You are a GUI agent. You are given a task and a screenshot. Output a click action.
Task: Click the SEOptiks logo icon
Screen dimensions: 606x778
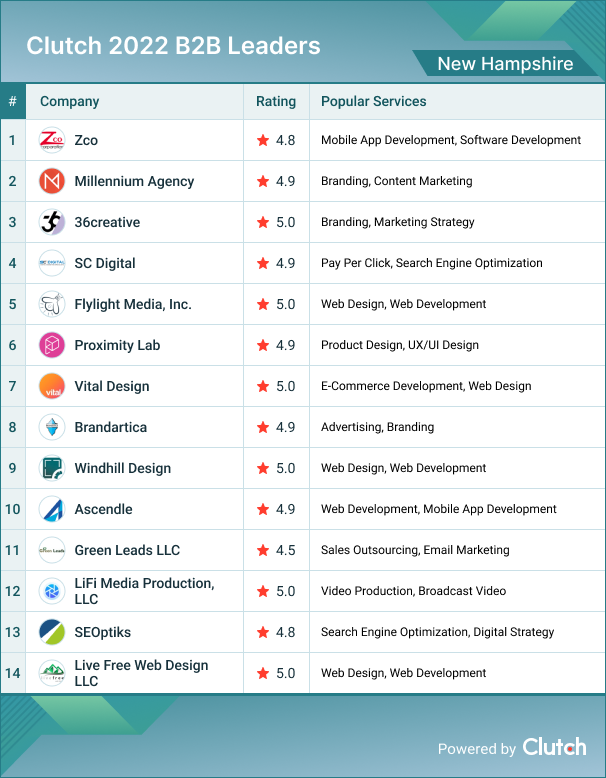pos(52,632)
